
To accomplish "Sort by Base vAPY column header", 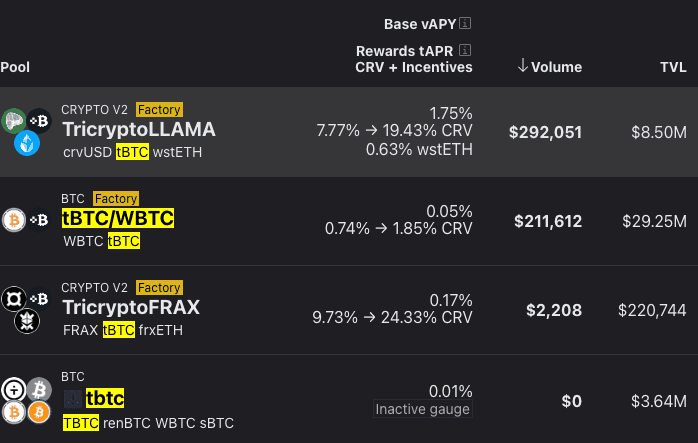I will point(420,24).
